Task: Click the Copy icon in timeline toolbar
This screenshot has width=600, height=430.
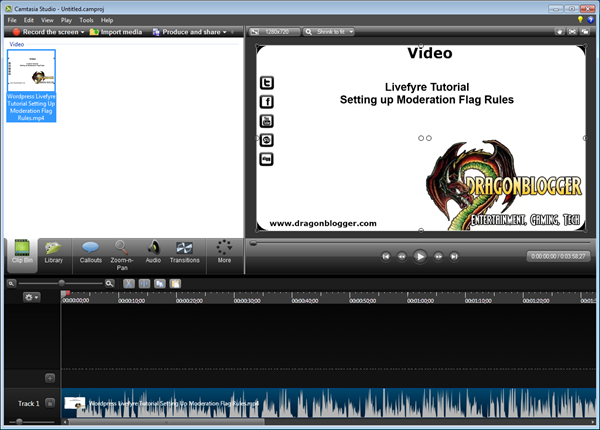Action: (160, 283)
